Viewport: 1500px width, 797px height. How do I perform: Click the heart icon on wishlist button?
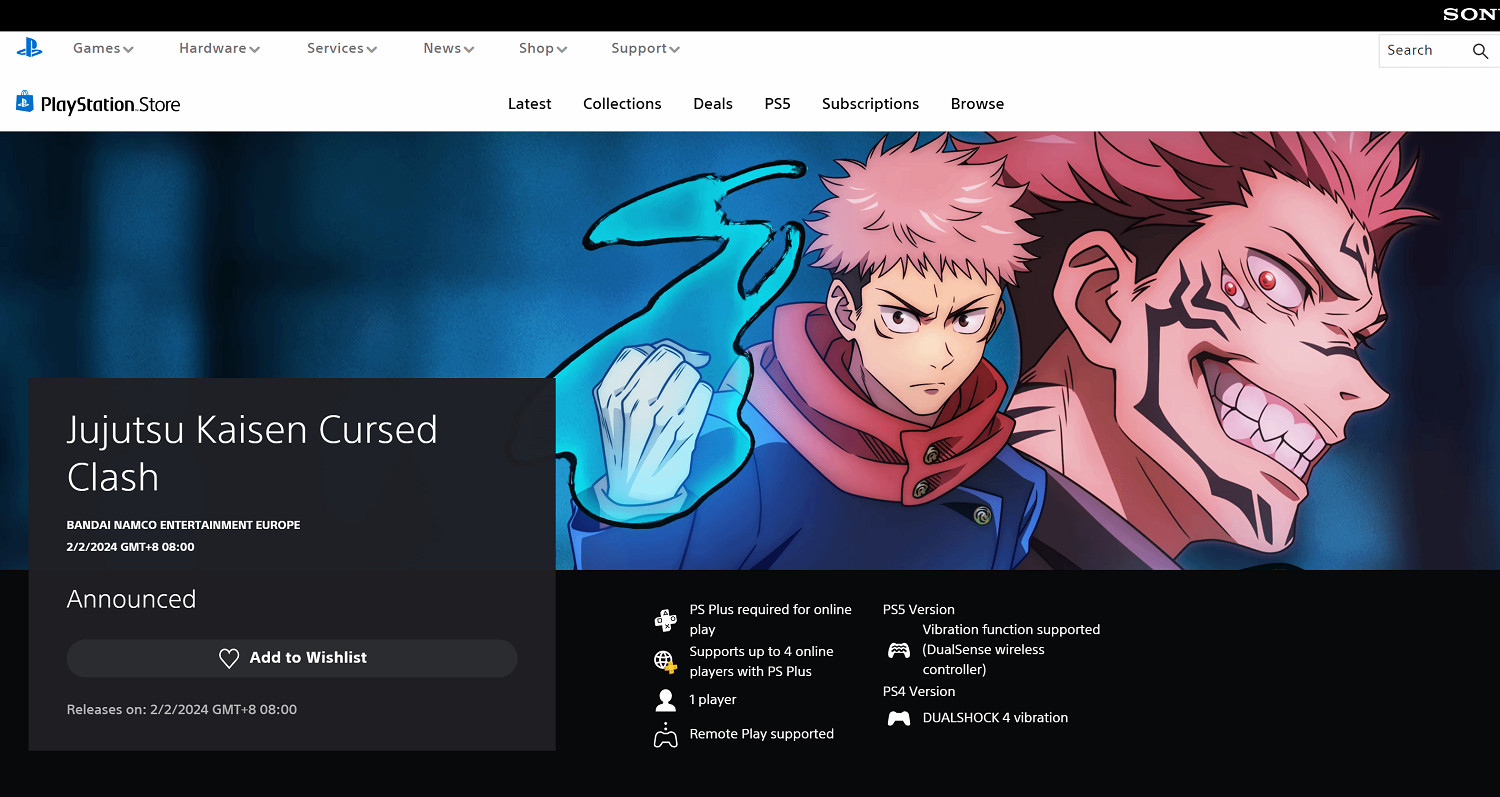[x=229, y=658]
